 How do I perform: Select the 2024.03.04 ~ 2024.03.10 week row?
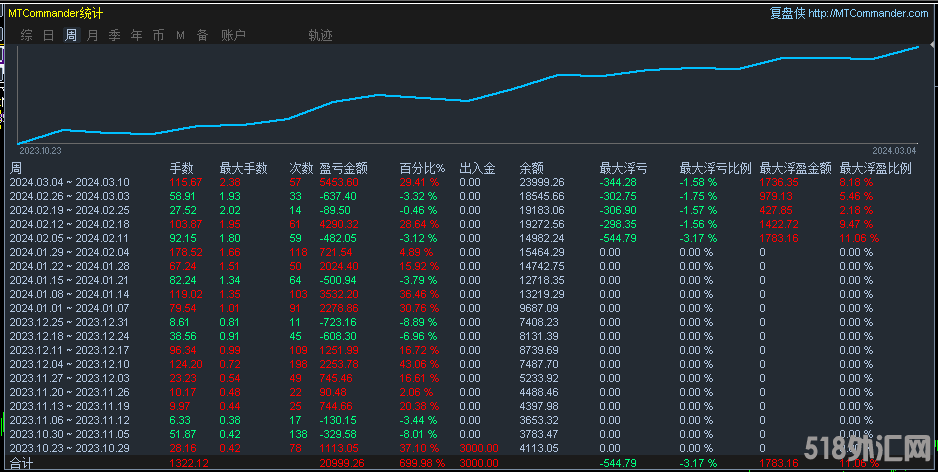pos(70,182)
